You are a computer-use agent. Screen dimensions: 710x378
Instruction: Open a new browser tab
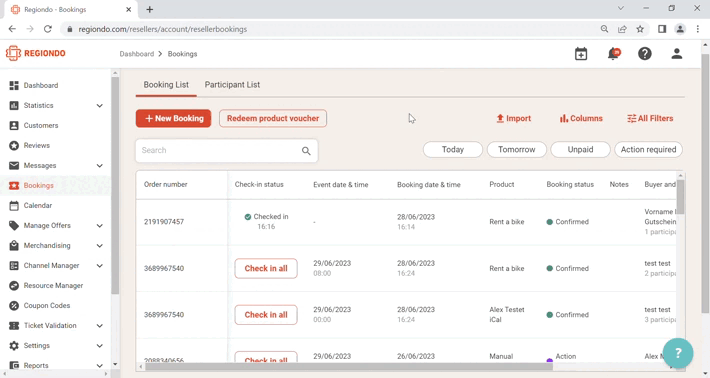click(x=150, y=9)
